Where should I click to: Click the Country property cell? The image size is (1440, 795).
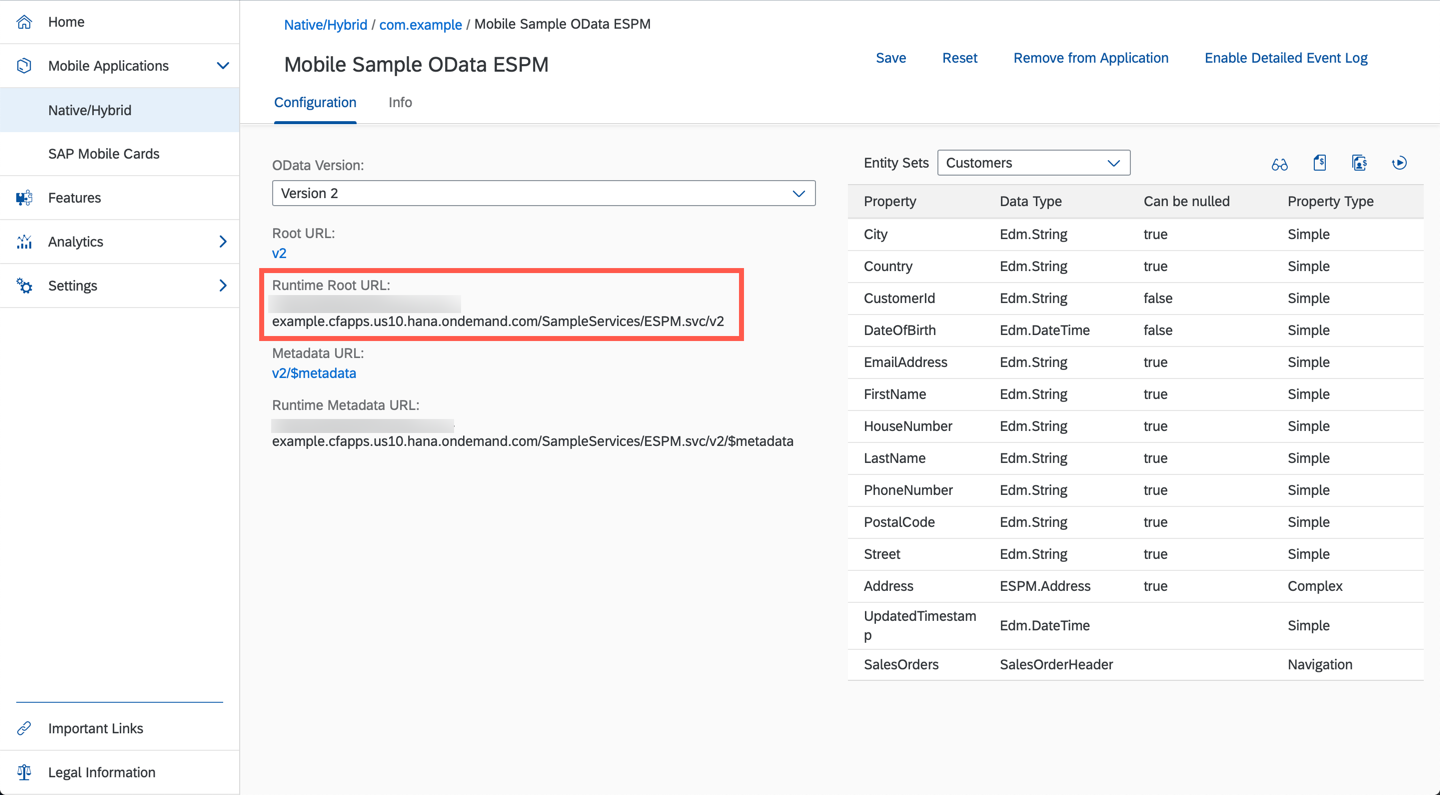888,266
